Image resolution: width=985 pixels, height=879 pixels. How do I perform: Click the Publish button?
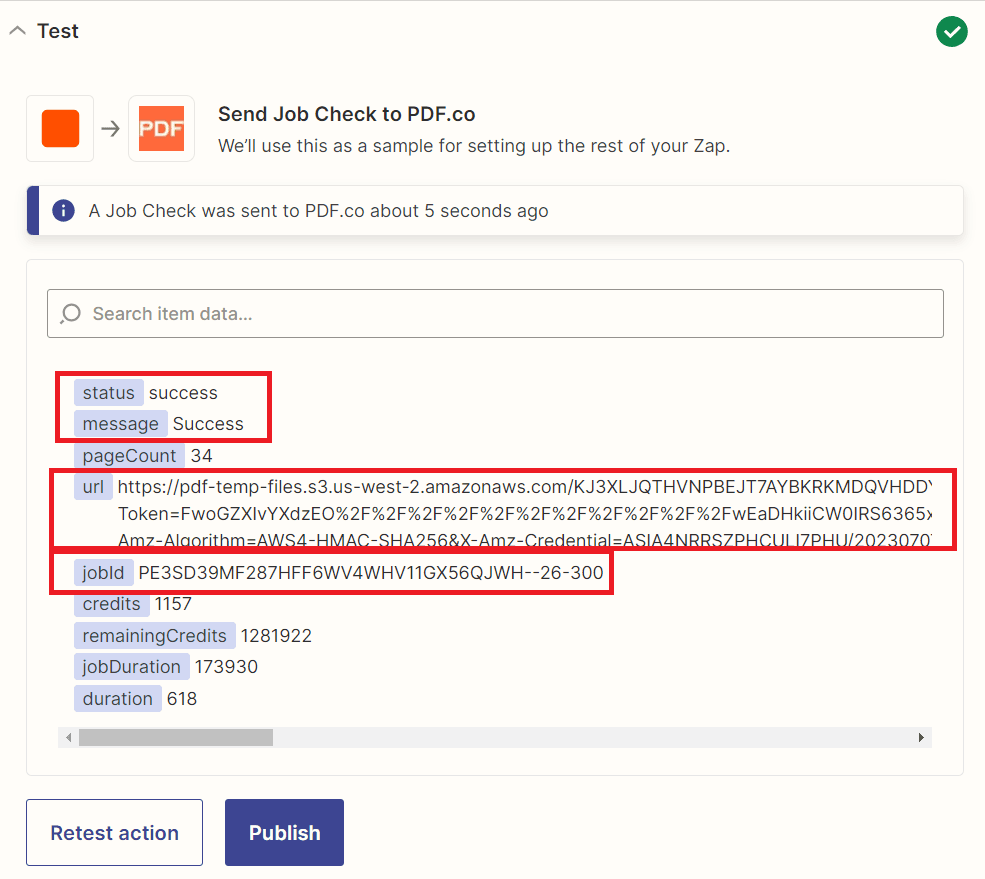point(284,832)
